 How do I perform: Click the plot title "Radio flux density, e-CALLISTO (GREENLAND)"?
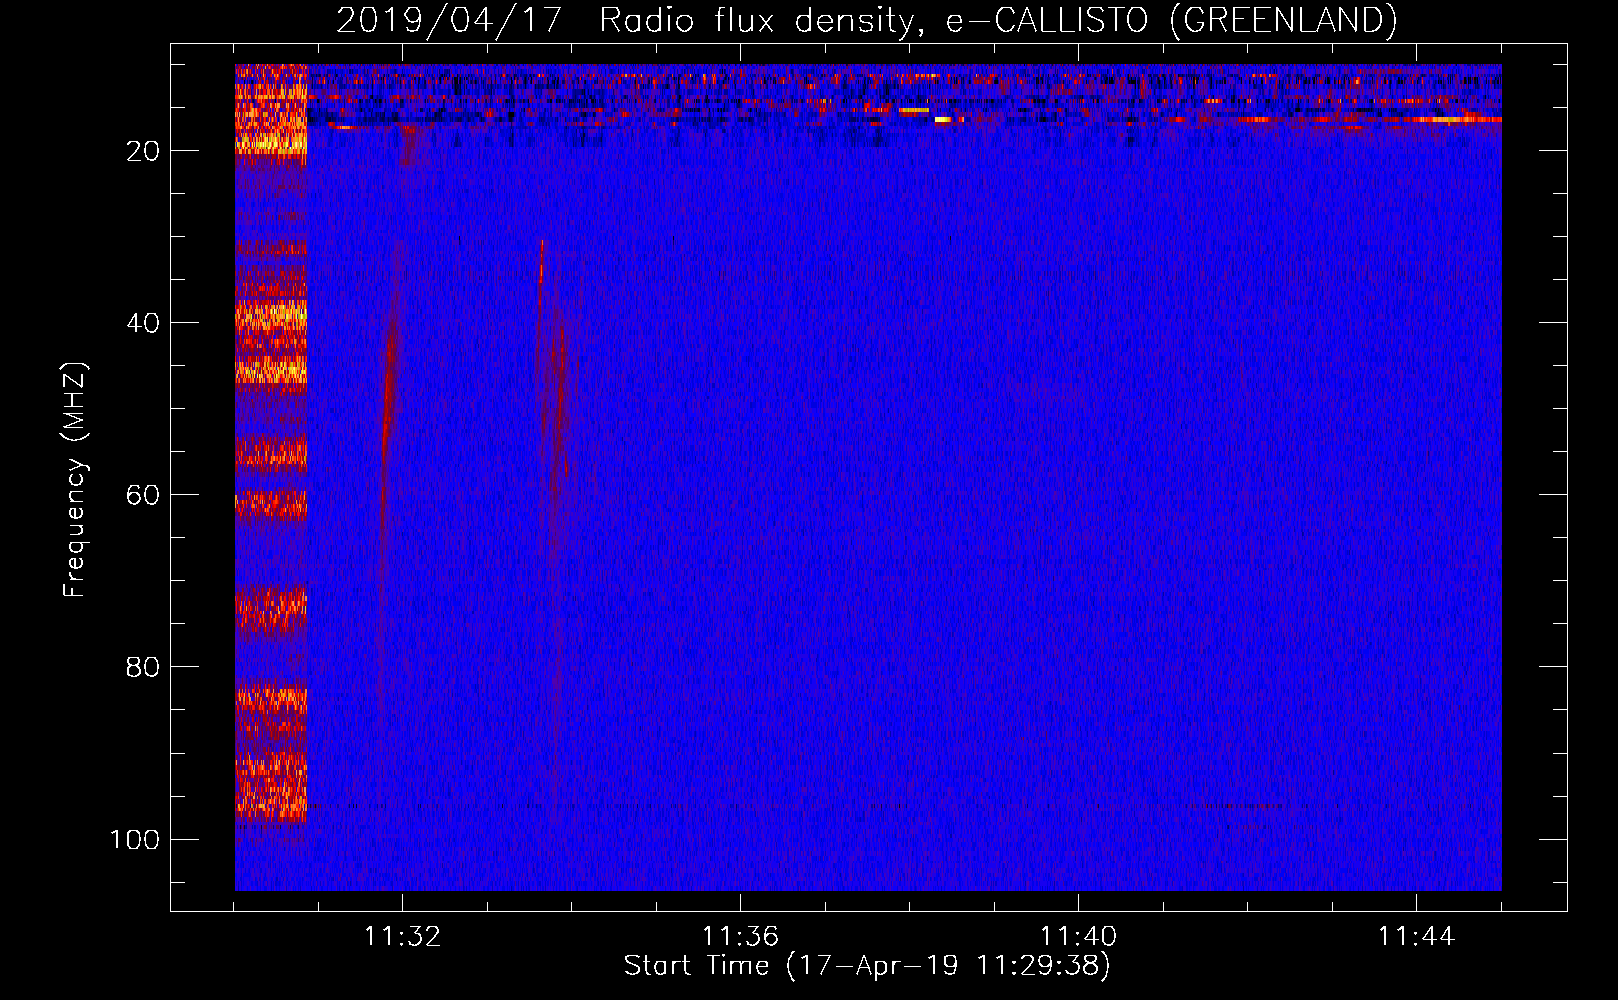(x=998, y=20)
